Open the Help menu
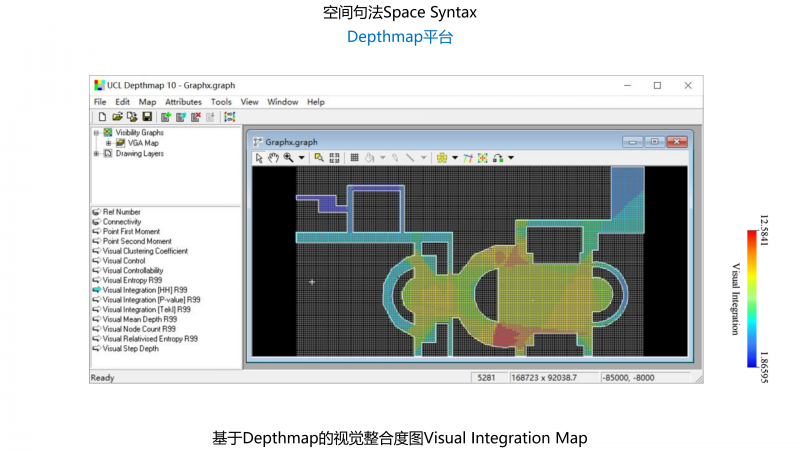This screenshot has height=450, width=800. point(316,102)
